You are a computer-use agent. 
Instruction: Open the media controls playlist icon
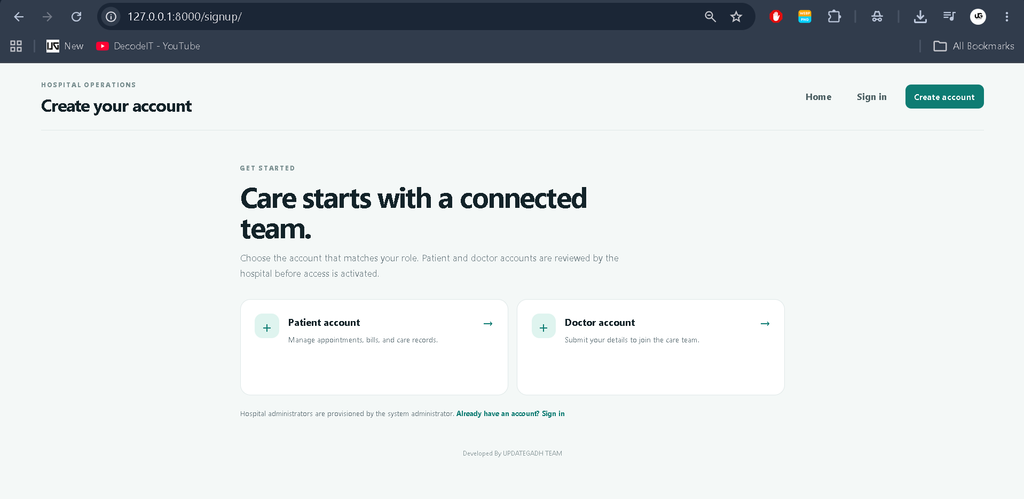[x=949, y=16]
